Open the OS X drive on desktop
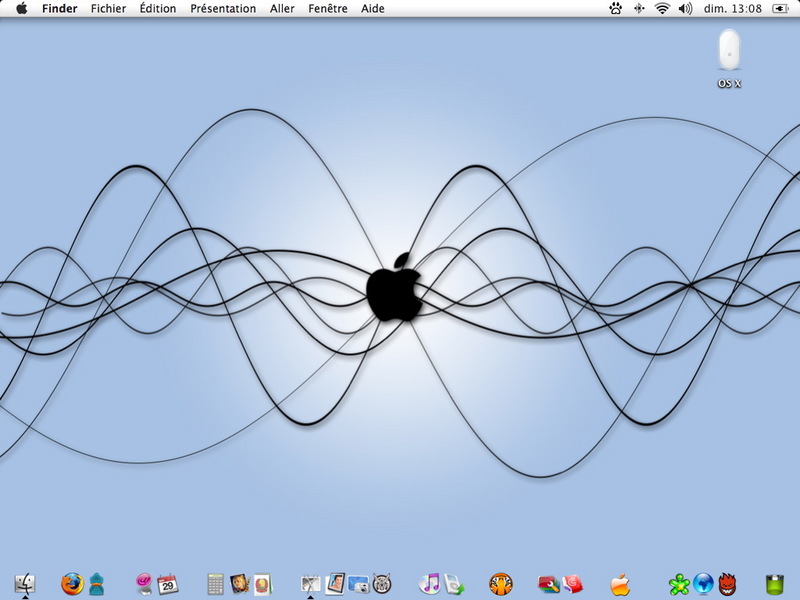Viewport: 800px width, 600px height. pyautogui.click(x=729, y=58)
